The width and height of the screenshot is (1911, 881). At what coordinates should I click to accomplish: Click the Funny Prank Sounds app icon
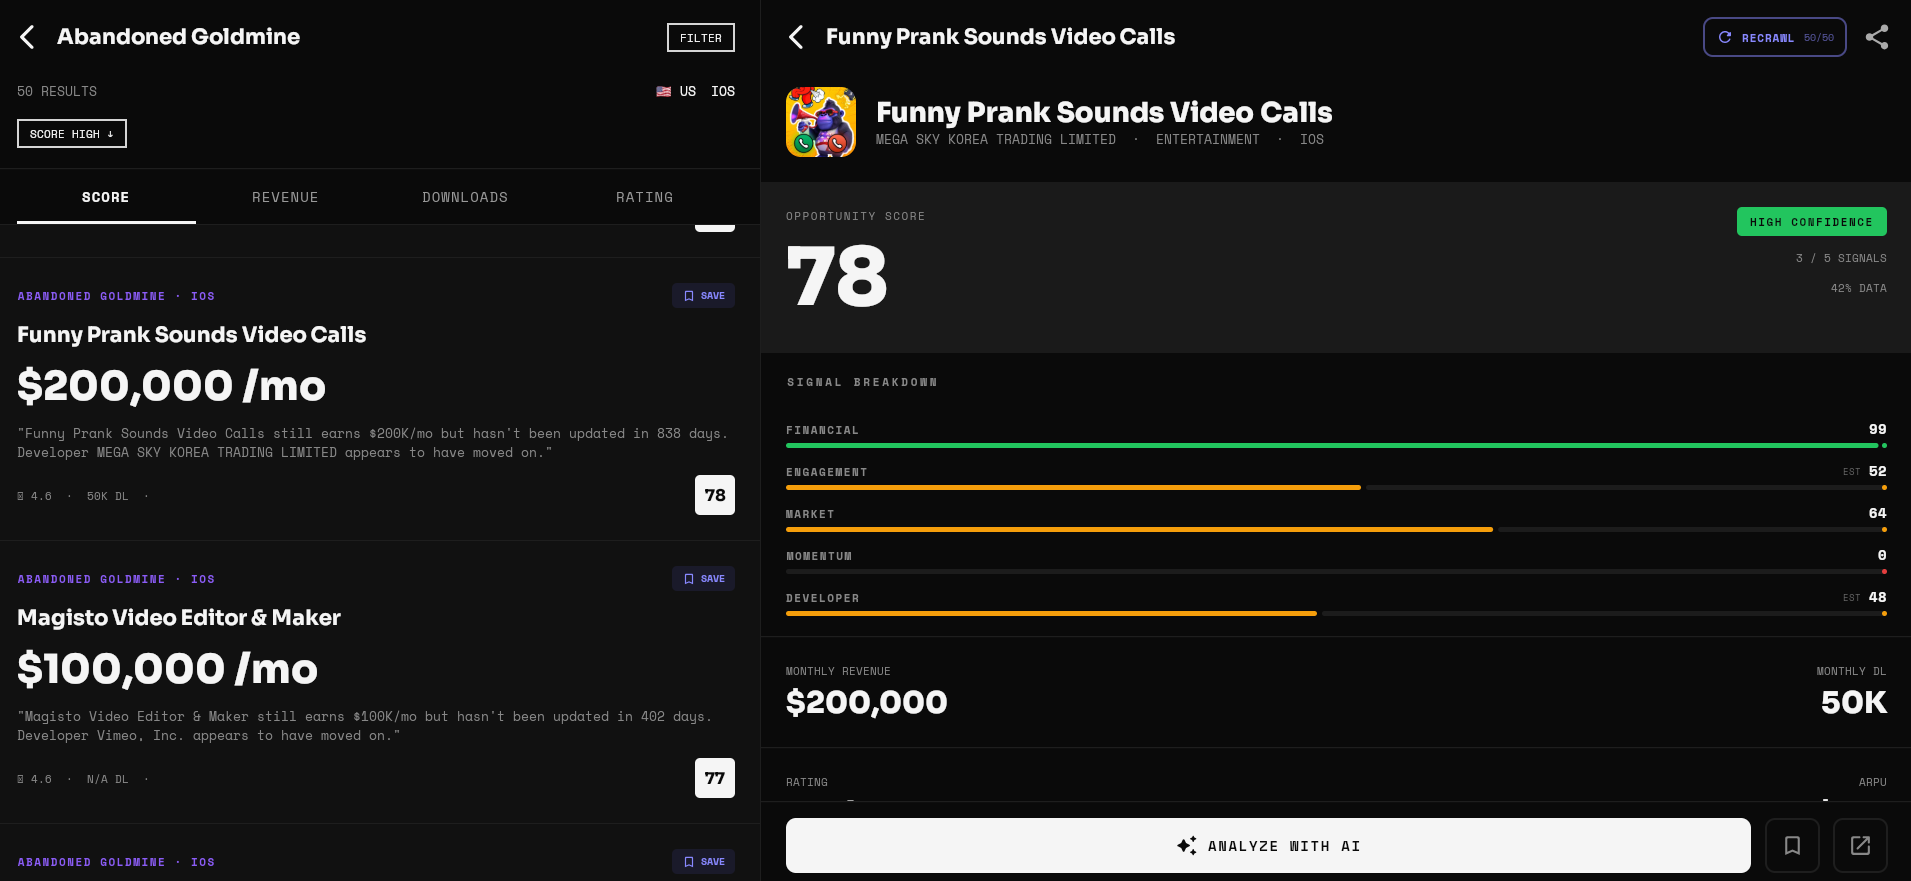click(821, 122)
